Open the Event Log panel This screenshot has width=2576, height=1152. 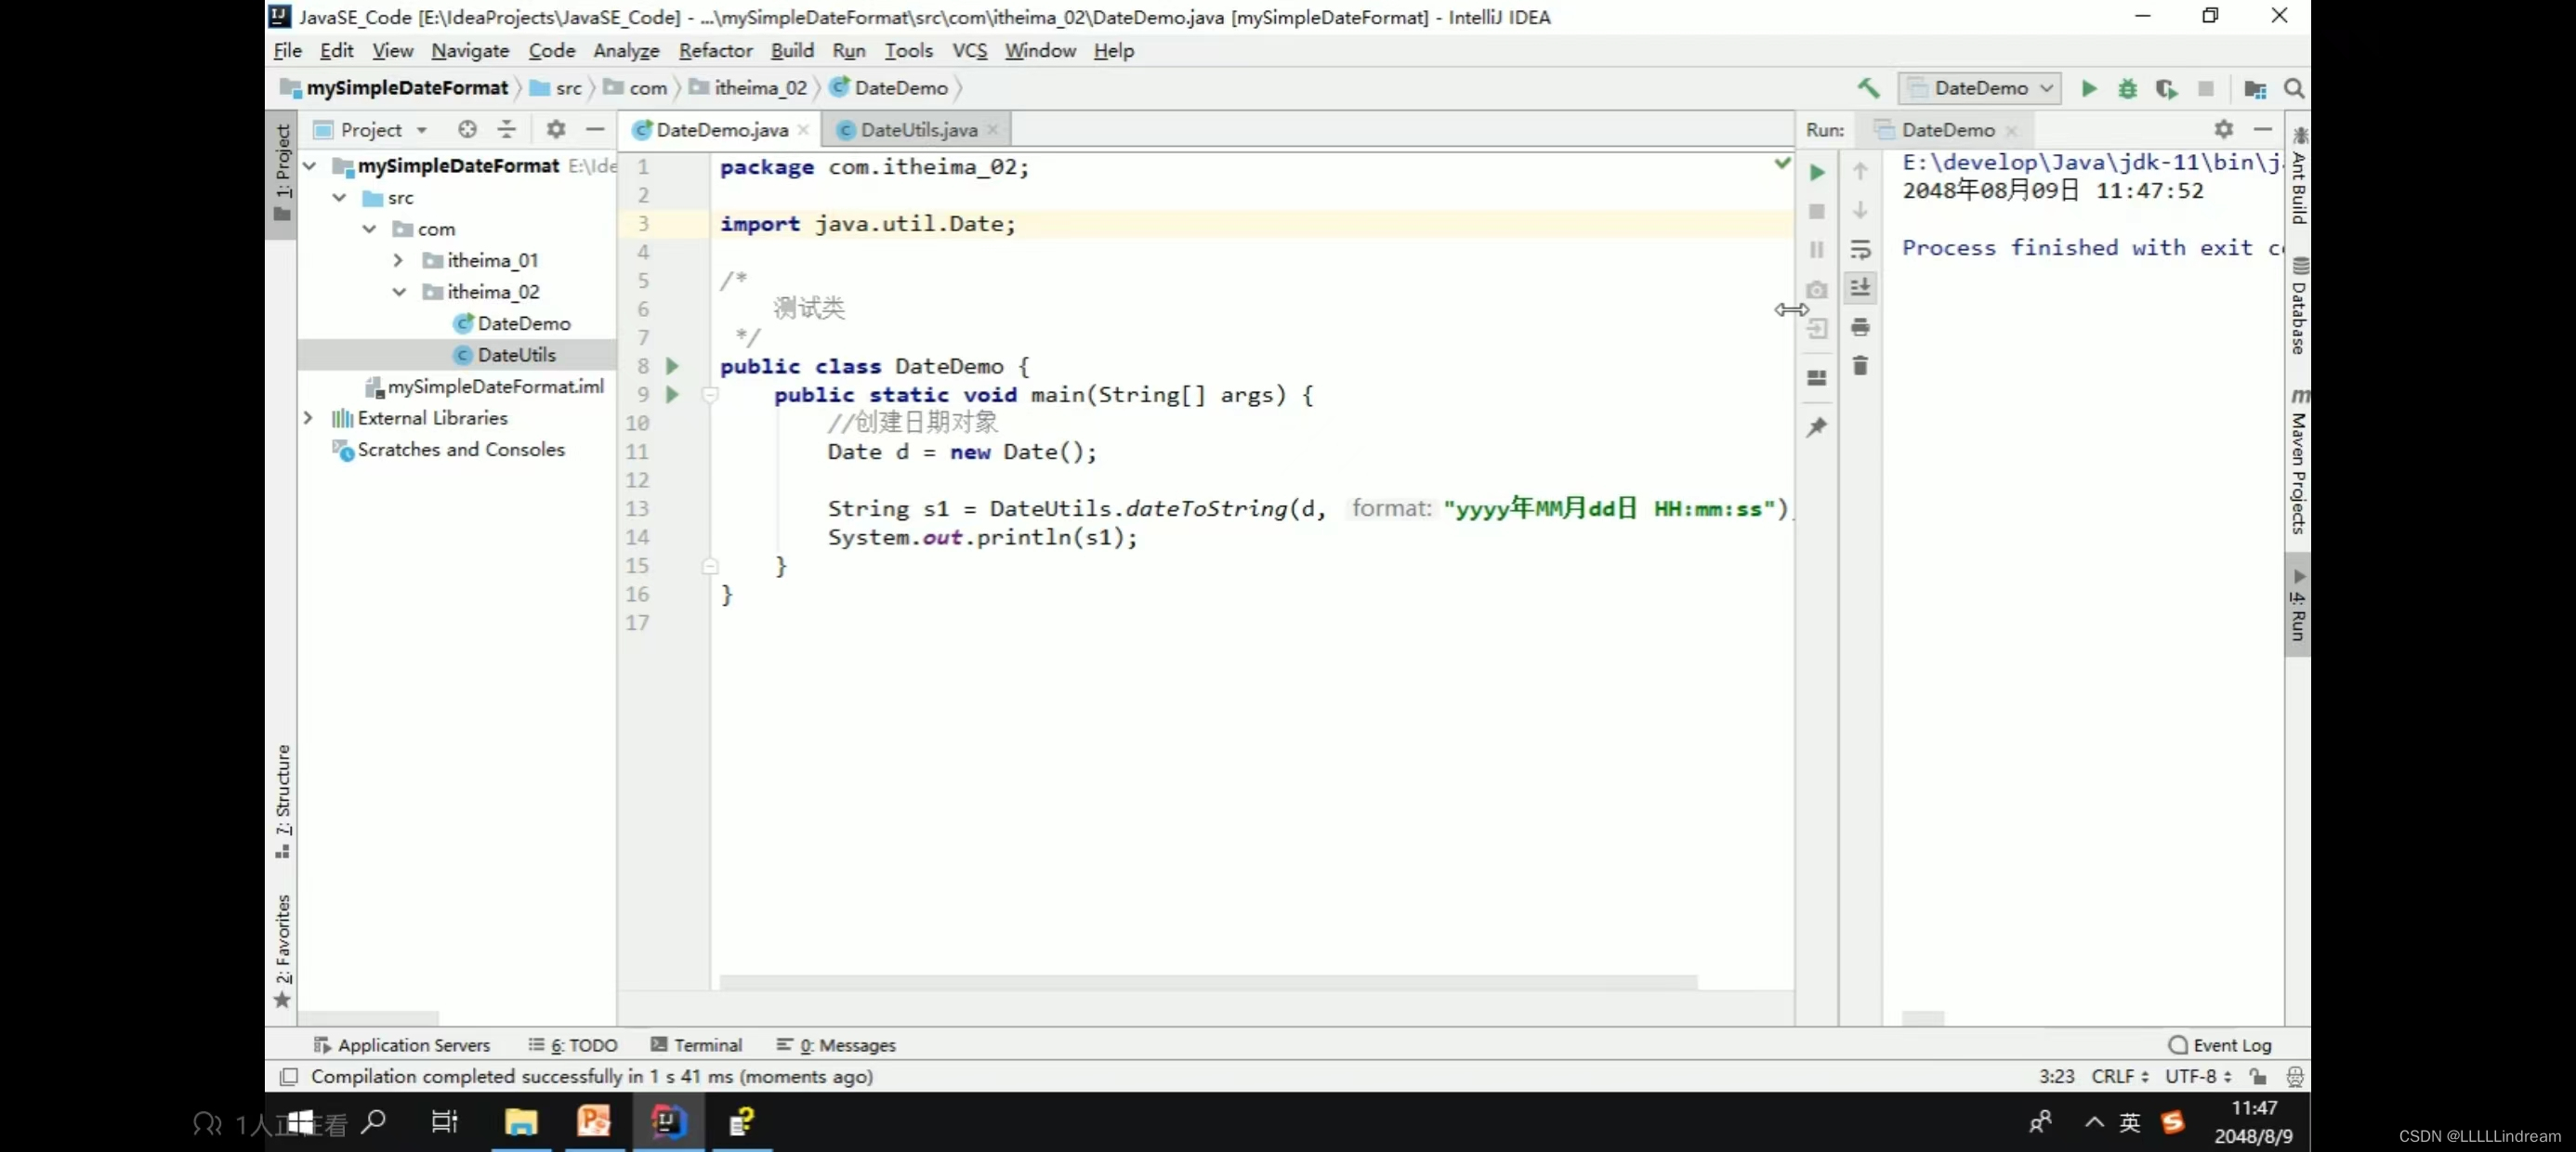[2230, 1044]
